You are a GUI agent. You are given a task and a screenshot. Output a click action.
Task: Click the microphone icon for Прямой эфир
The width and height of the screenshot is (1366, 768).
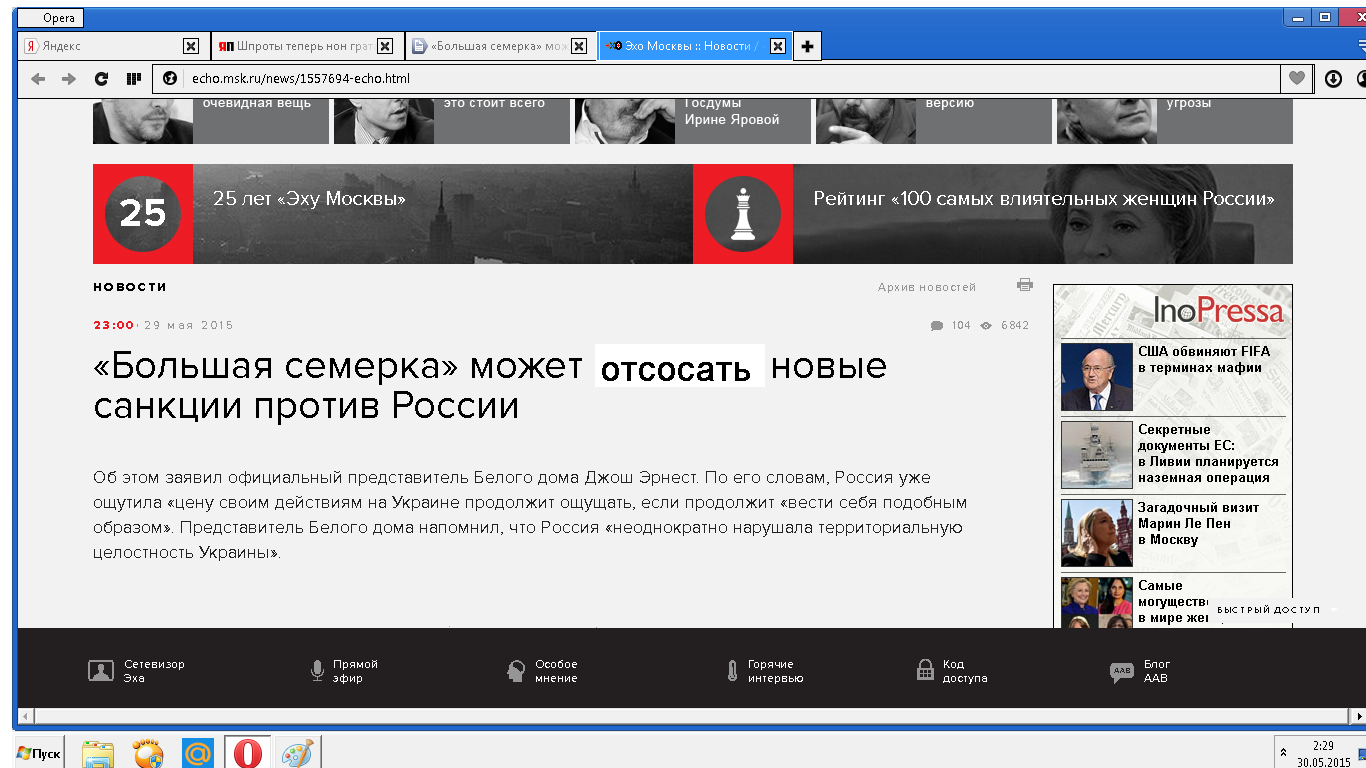click(318, 671)
